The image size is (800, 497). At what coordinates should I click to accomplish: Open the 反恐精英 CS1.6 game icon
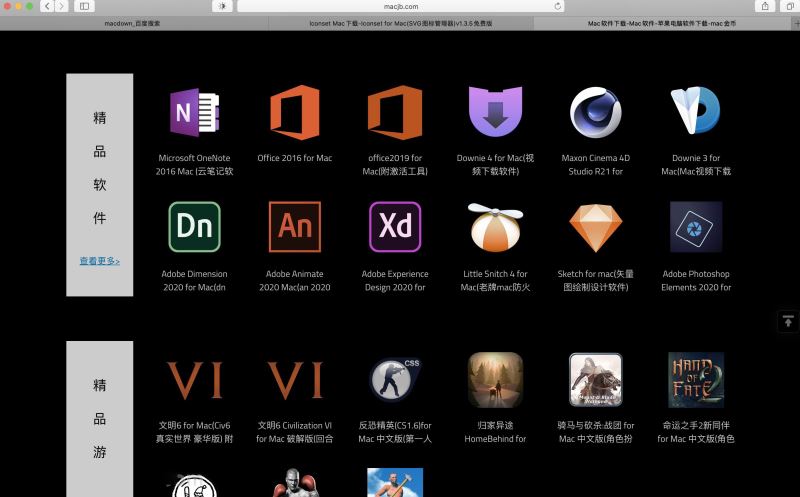(x=395, y=379)
